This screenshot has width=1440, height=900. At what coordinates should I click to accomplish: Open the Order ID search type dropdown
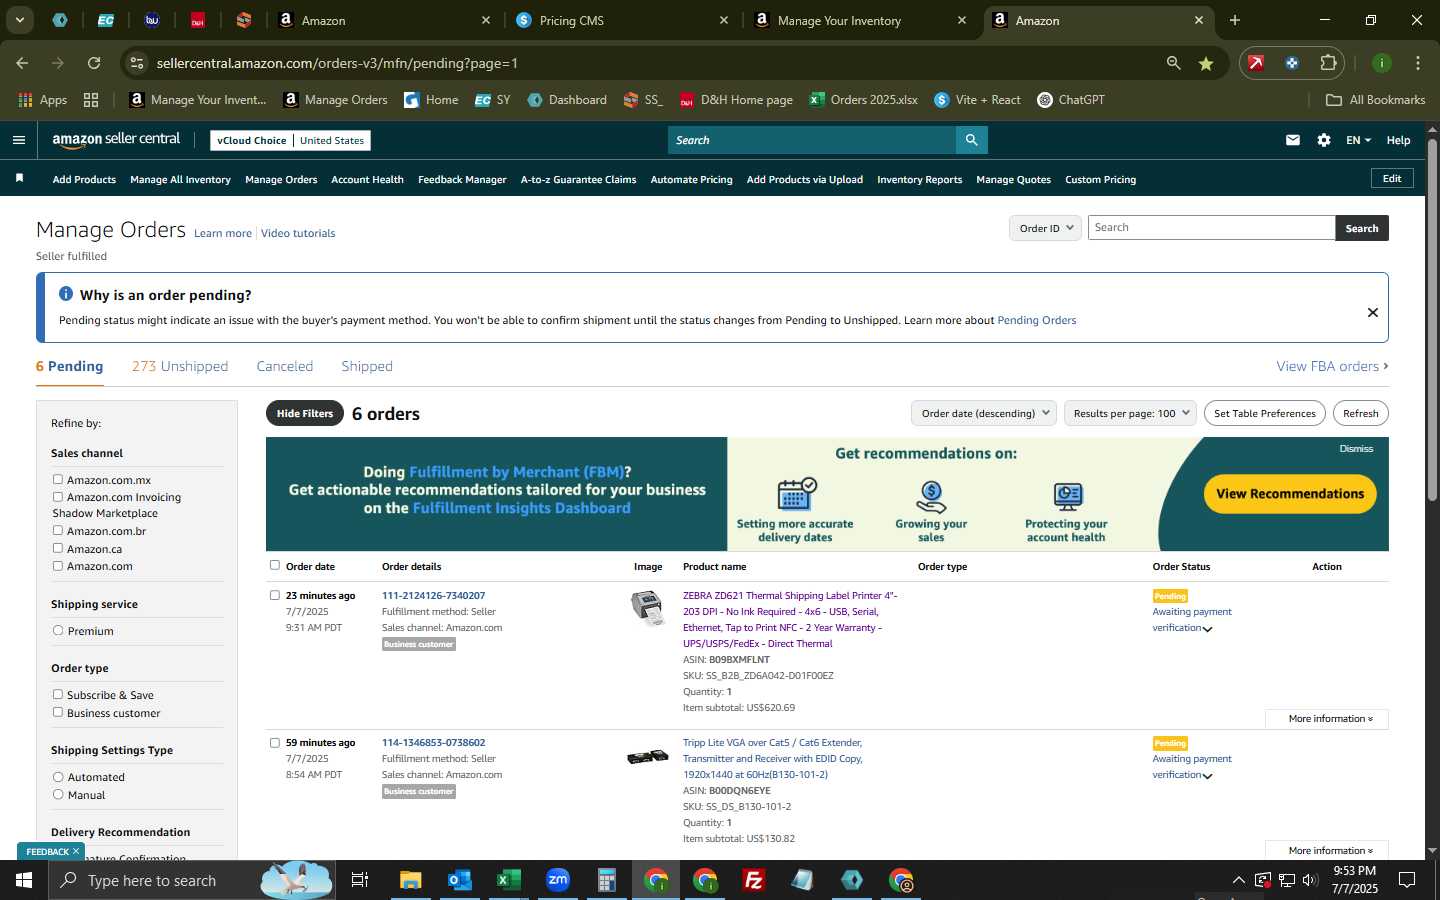point(1045,228)
